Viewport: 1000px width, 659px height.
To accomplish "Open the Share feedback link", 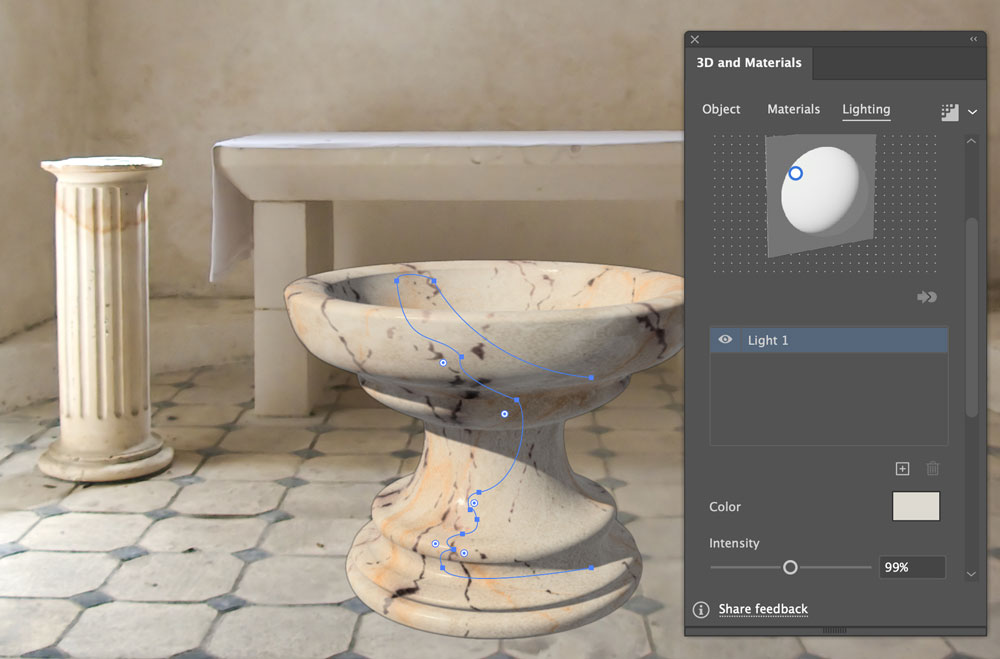I will (x=763, y=609).
